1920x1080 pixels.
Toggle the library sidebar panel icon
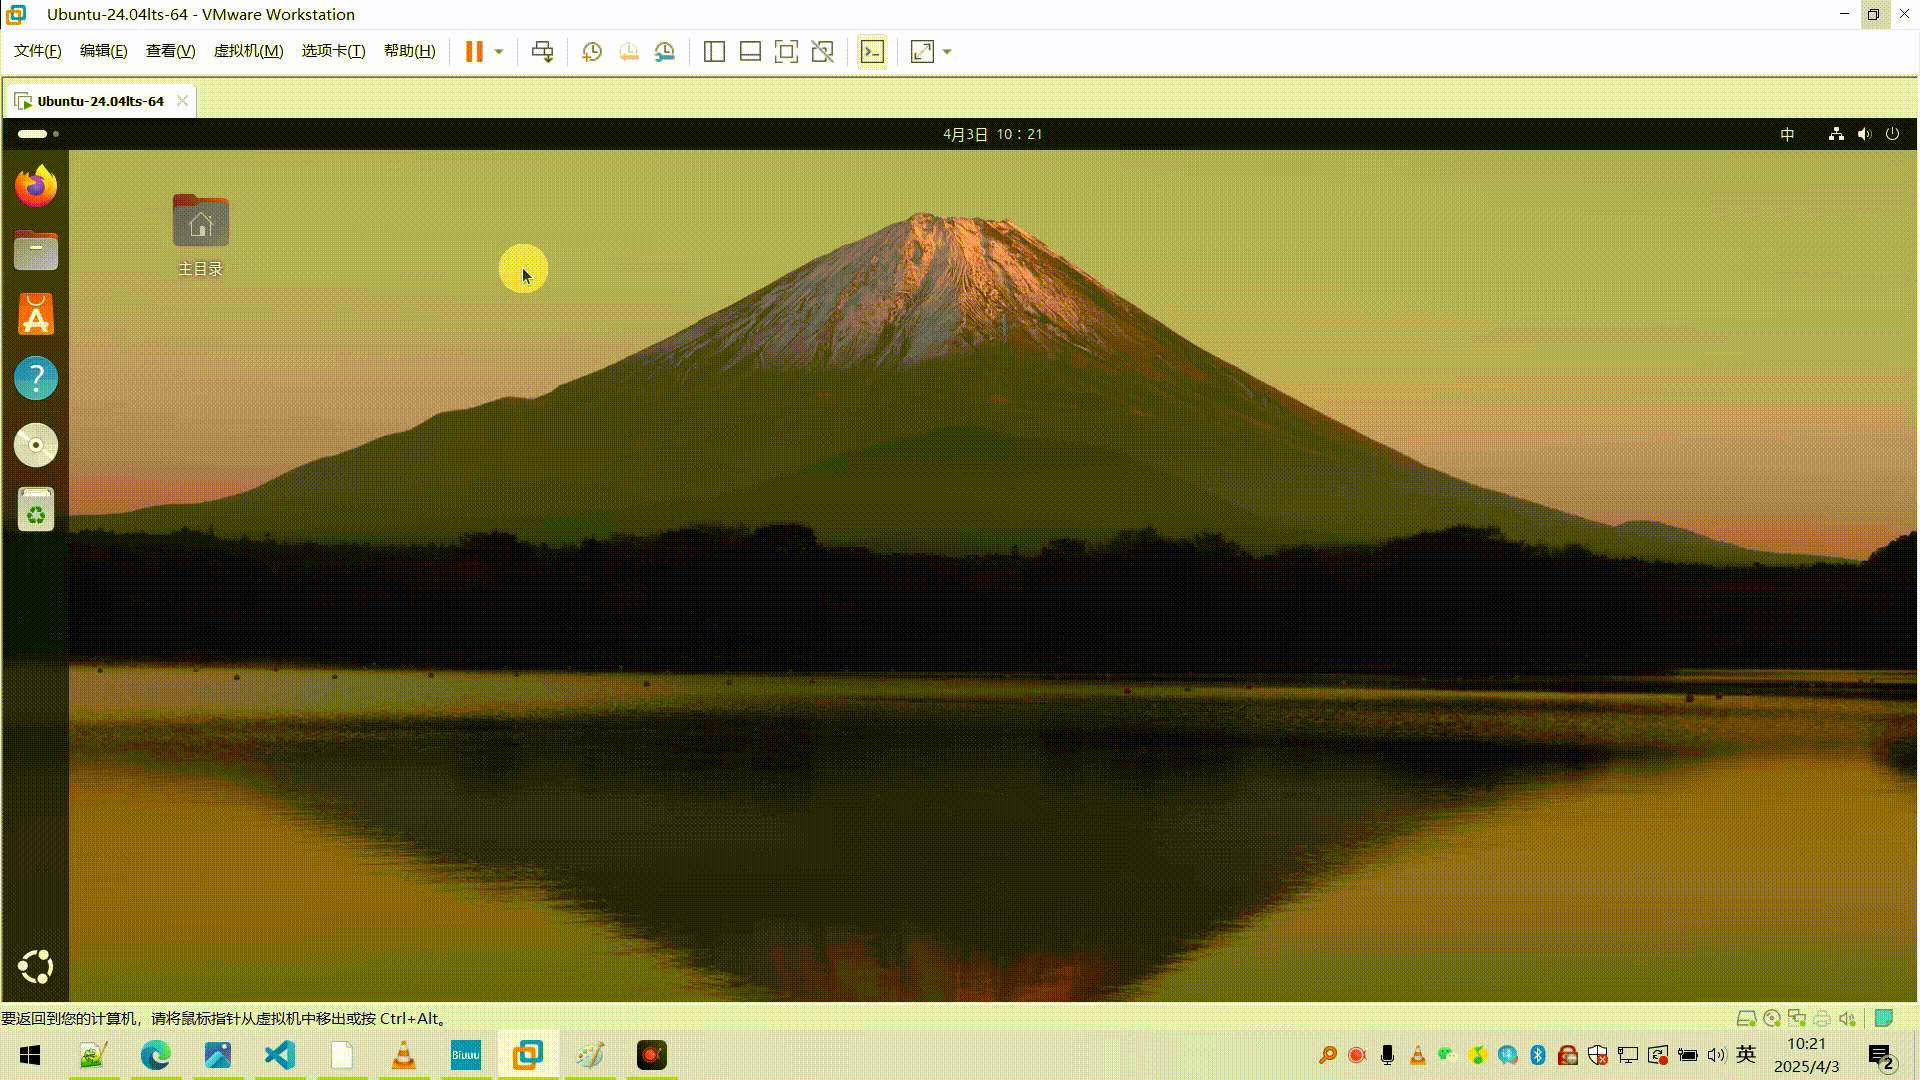[x=714, y=52]
